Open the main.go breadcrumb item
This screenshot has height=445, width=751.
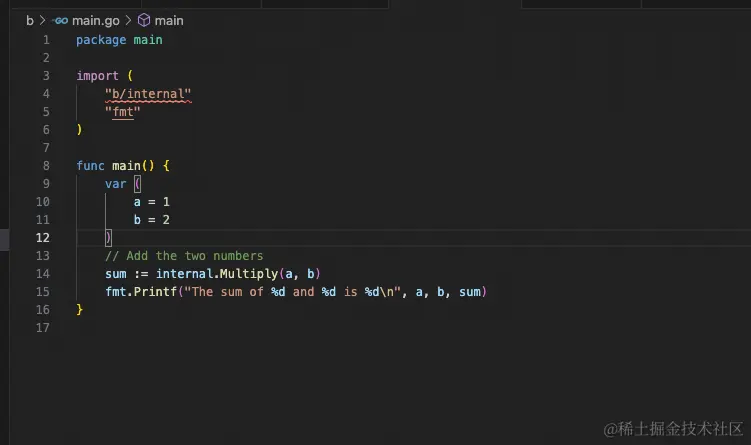click(96, 21)
